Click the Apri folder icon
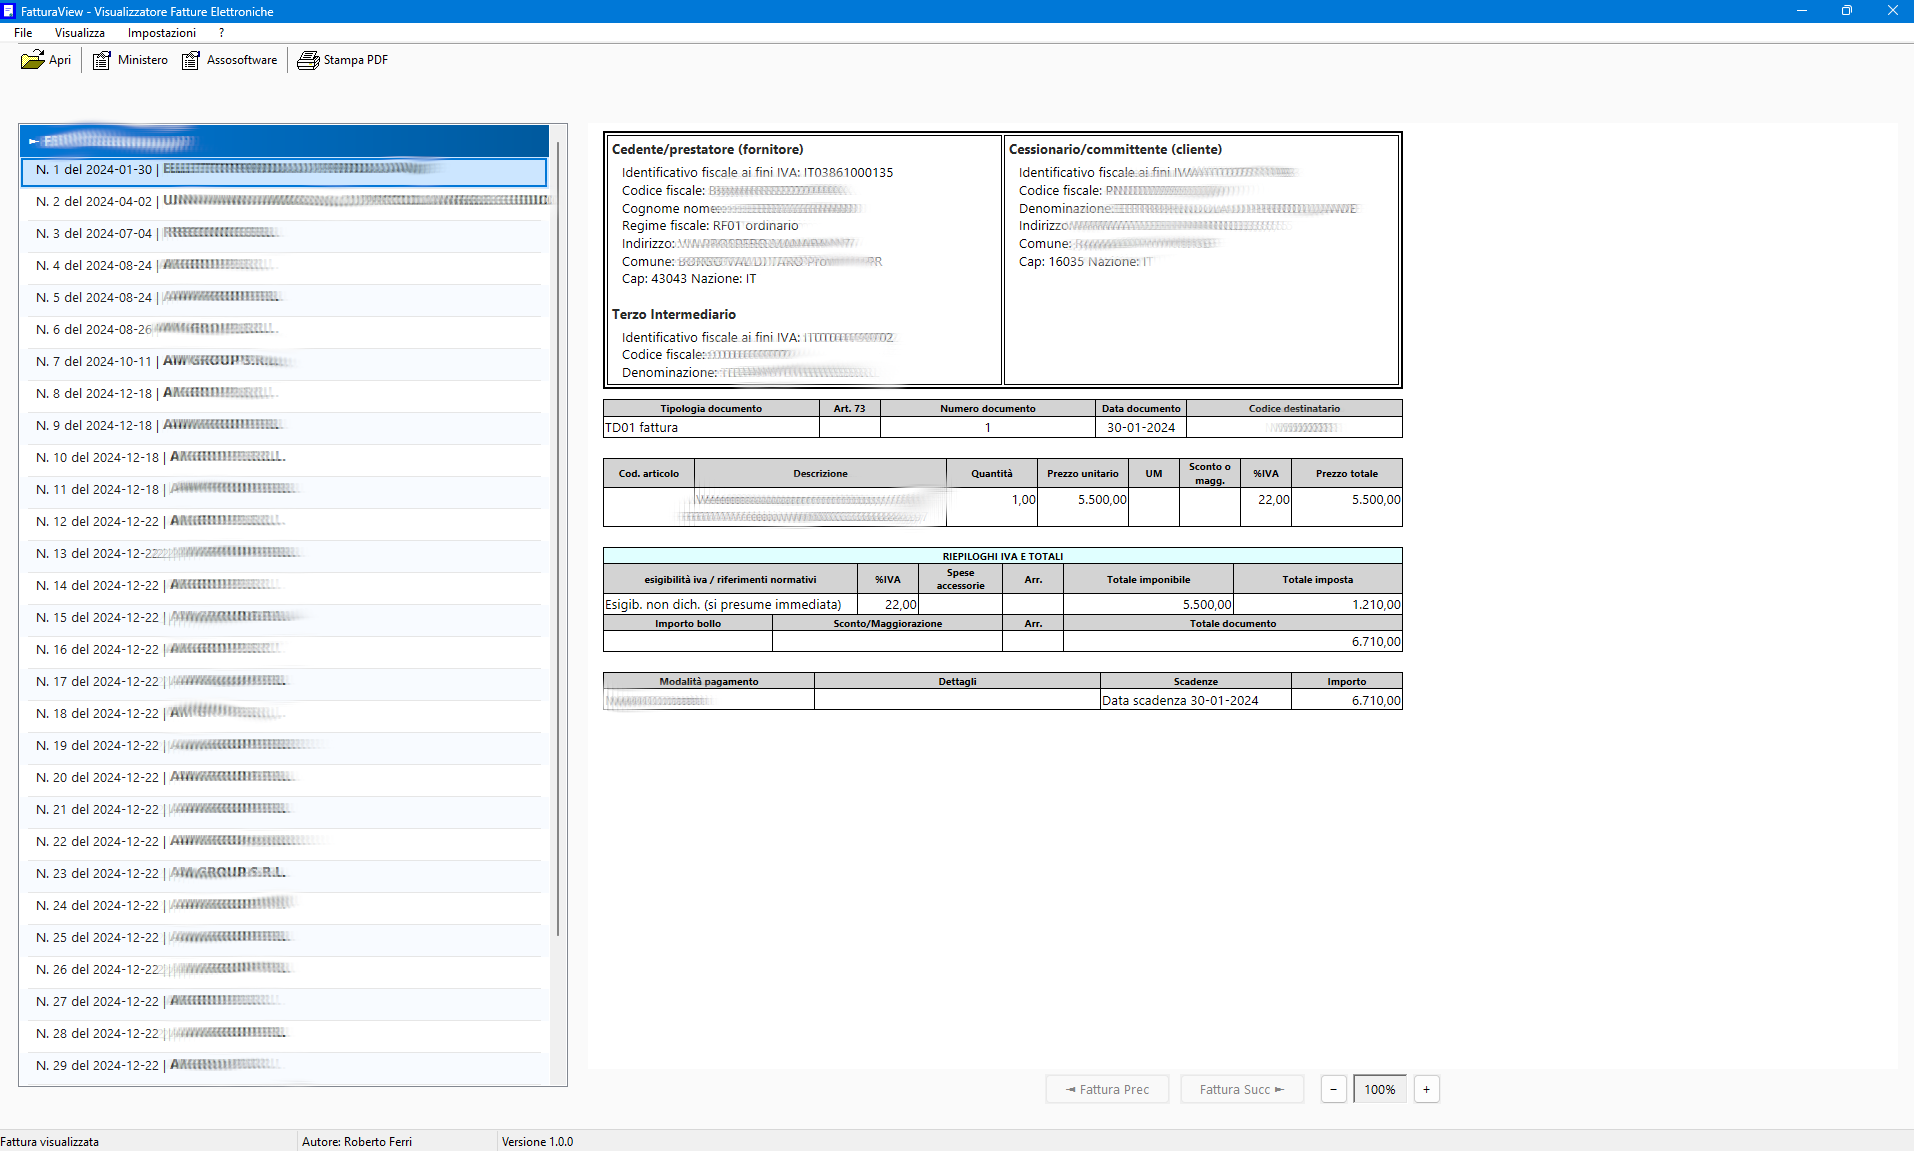 tap(32, 60)
